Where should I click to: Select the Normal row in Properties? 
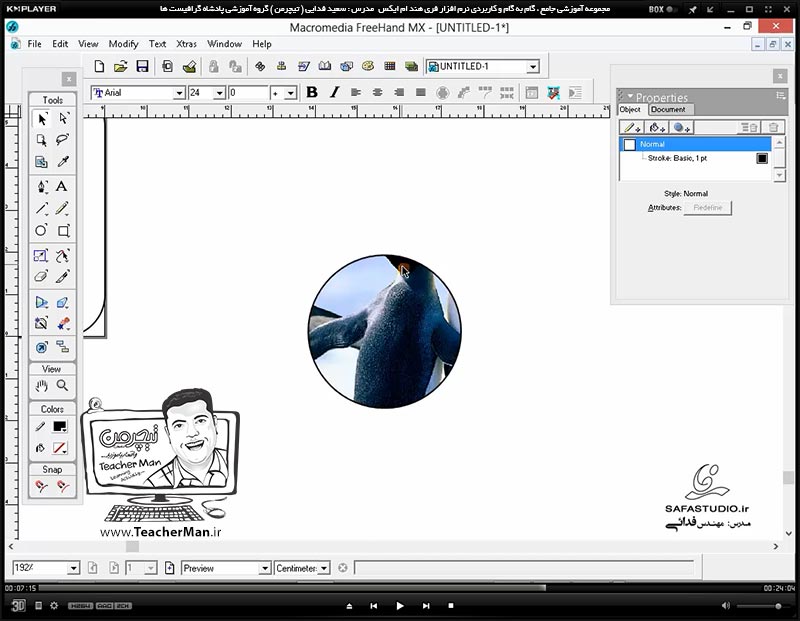pos(695,144)
